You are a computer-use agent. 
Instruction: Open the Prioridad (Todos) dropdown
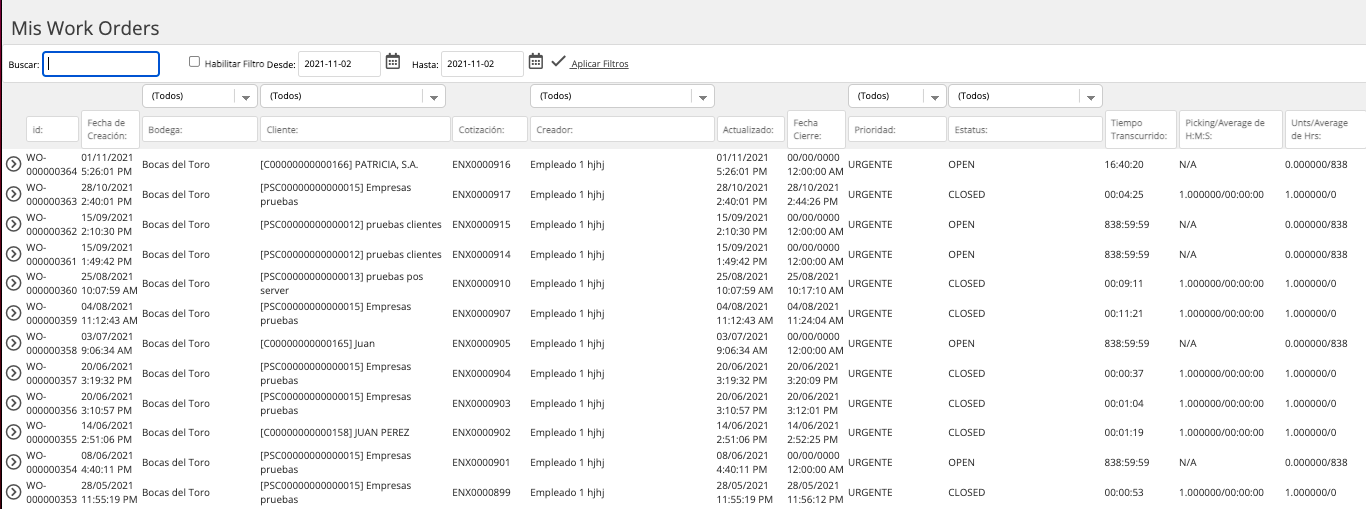pos(897,96)
